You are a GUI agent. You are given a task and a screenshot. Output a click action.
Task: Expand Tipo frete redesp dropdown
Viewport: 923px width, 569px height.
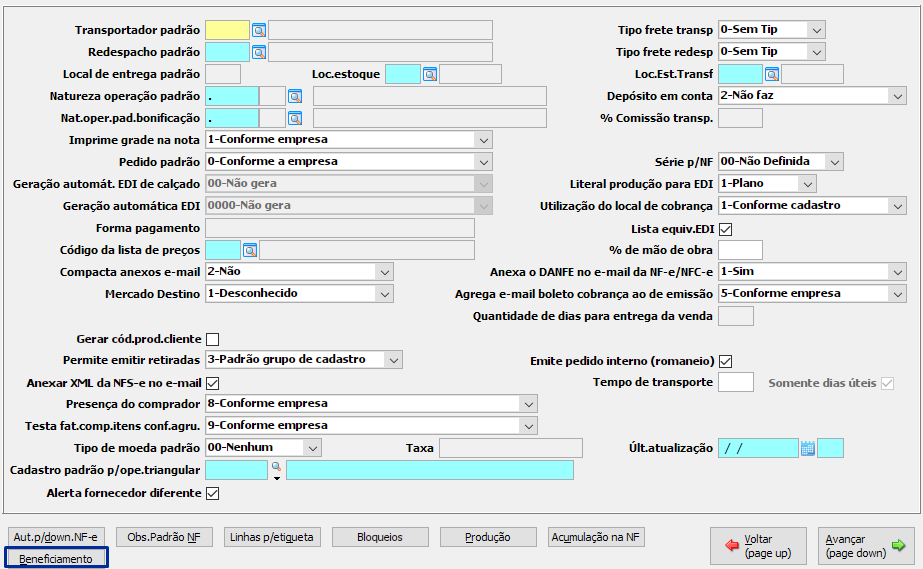click(x=816, y=52)
